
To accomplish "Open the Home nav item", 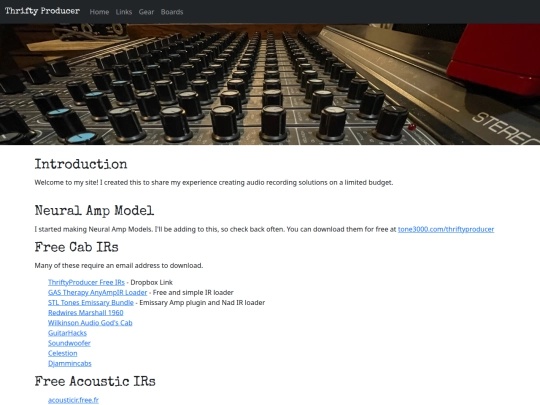I will (x=99, y=12).
